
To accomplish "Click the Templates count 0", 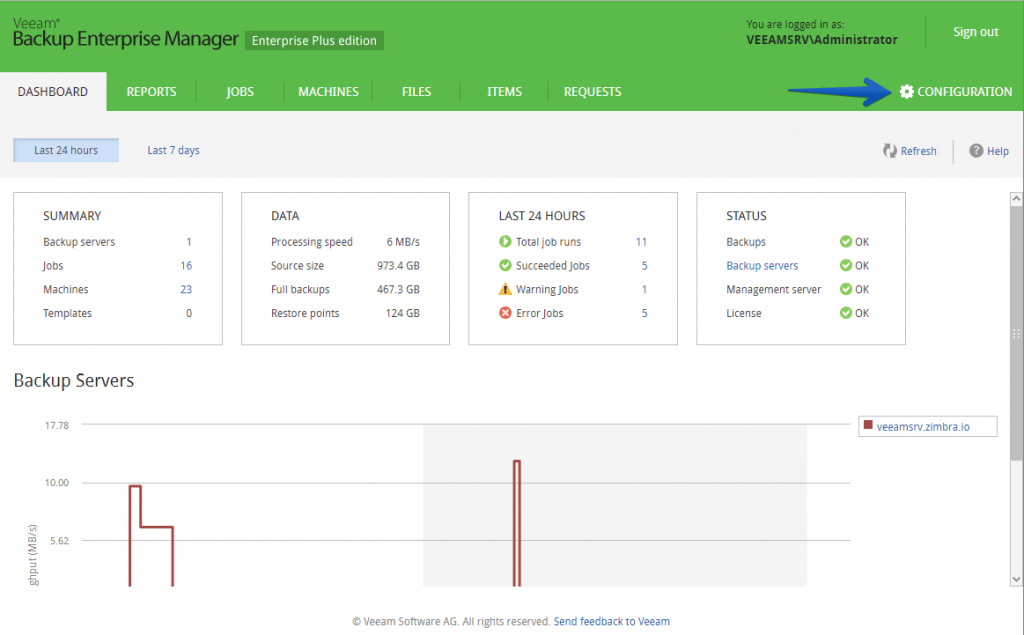I will [189, 313].
